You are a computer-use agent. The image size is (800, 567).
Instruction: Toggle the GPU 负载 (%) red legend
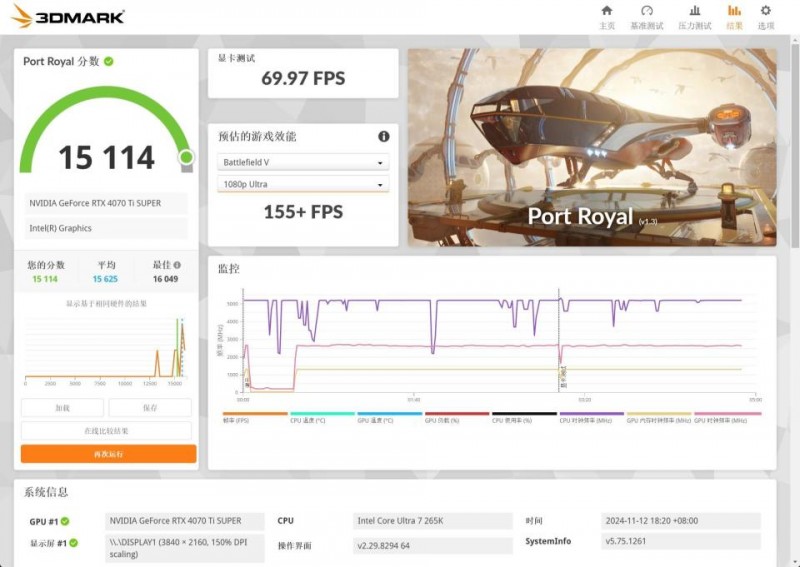457,417
